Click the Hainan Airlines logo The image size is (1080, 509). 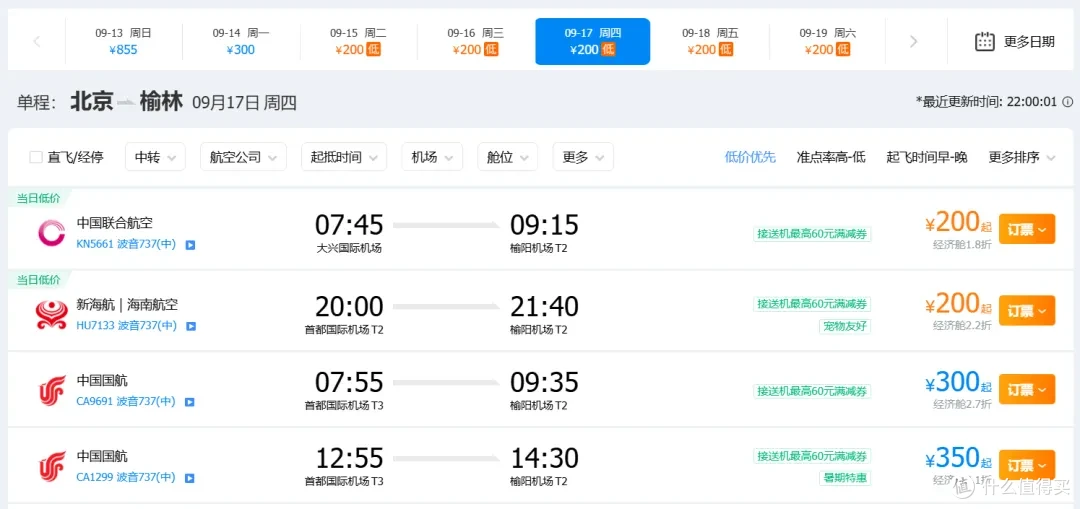pos(52,314)
